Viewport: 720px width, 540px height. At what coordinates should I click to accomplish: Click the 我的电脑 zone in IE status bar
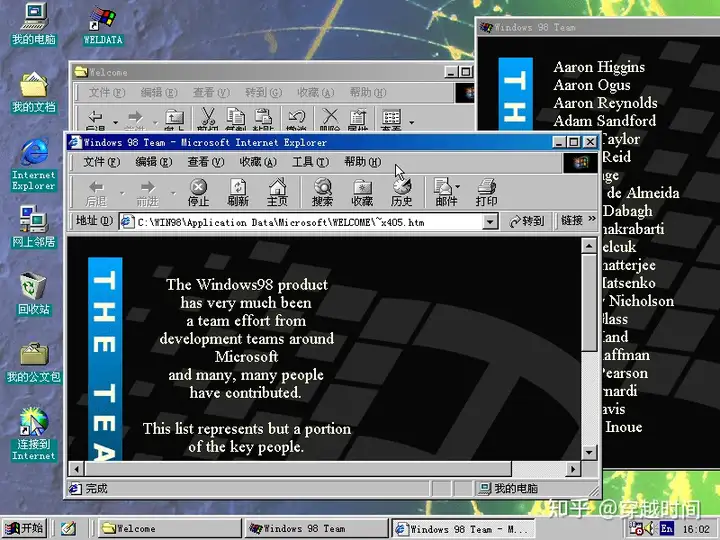coord(508,488)
